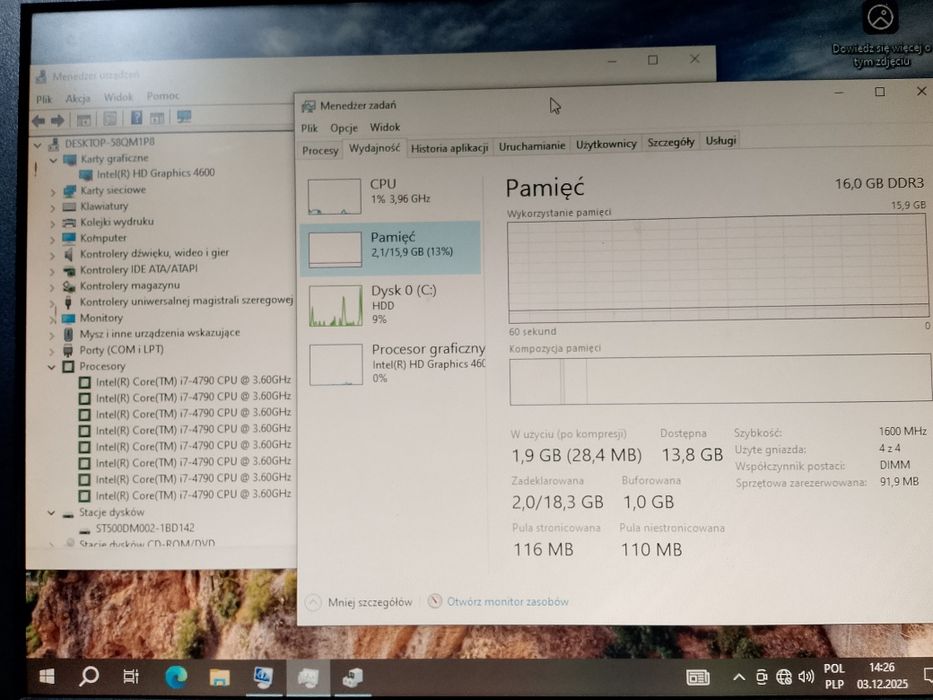Select Porty (COM i LPT) item
933x700 pixels.
[113, 350]
